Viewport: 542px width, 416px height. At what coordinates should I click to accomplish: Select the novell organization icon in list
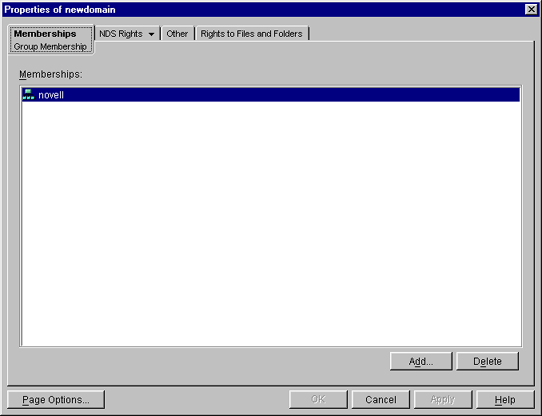[x=28, y=95]
